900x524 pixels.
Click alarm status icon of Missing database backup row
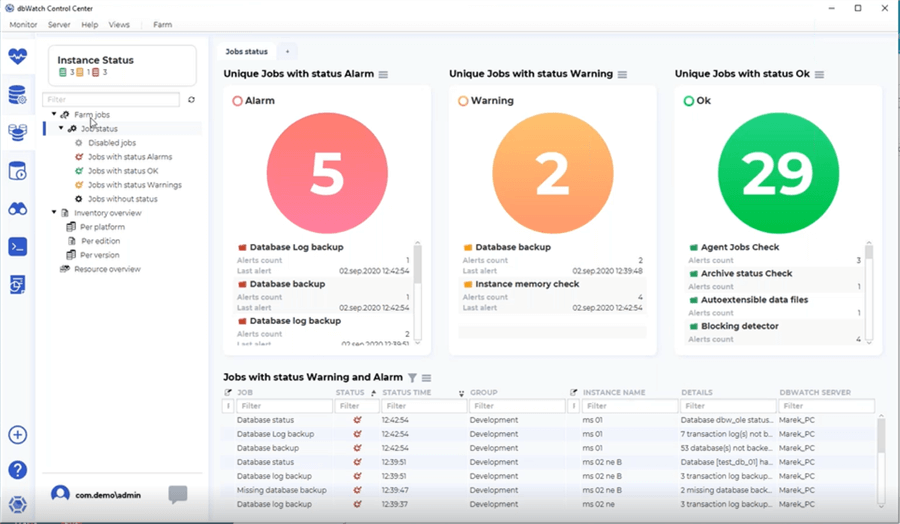pyautogui.click(x=357, y=490)
